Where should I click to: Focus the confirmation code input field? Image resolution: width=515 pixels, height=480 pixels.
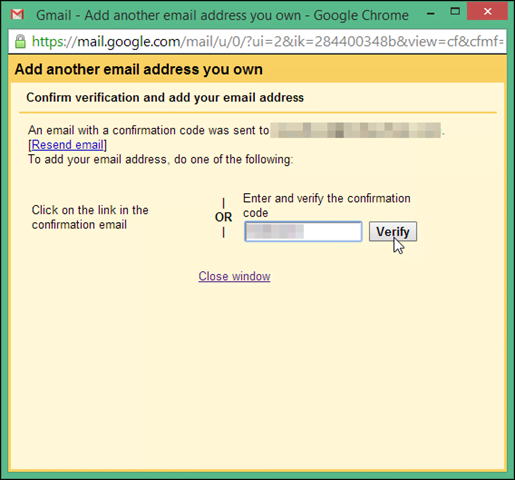pyautogui.click(x=303, y=231)
